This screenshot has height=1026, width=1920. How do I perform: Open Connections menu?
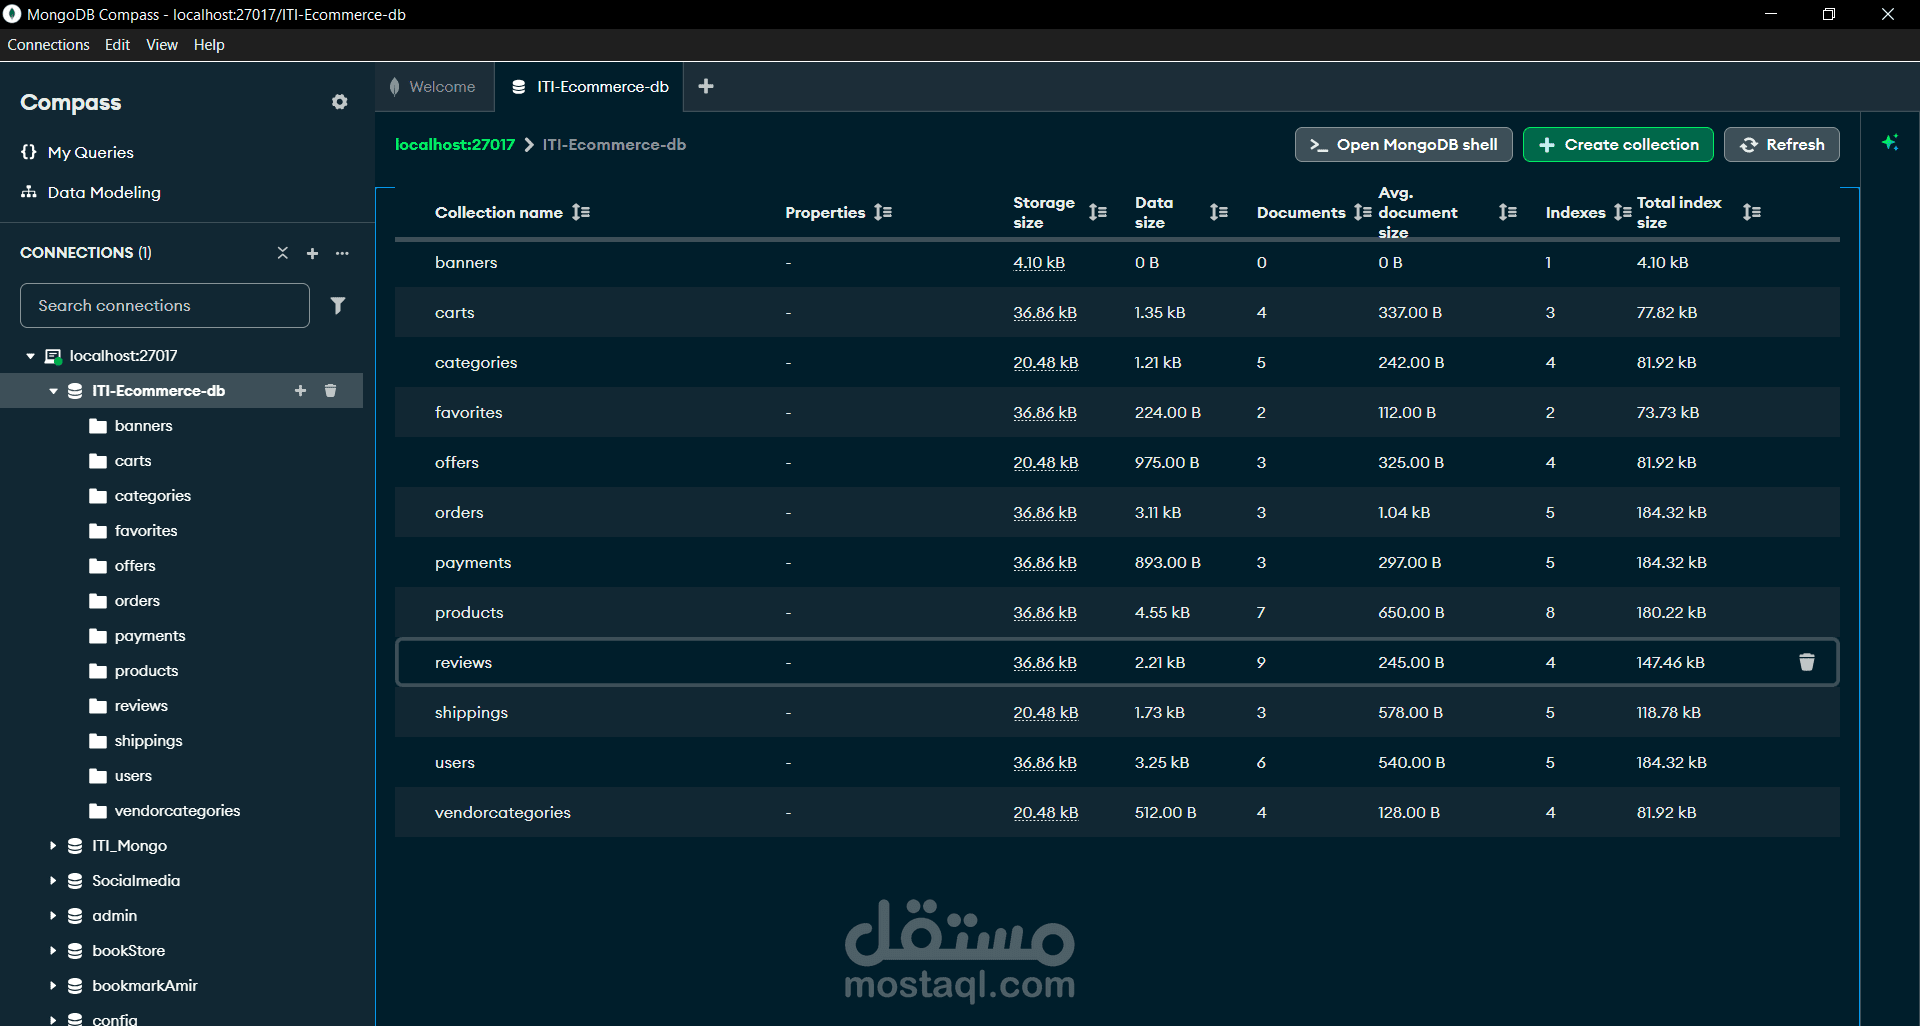pos(48,45)
